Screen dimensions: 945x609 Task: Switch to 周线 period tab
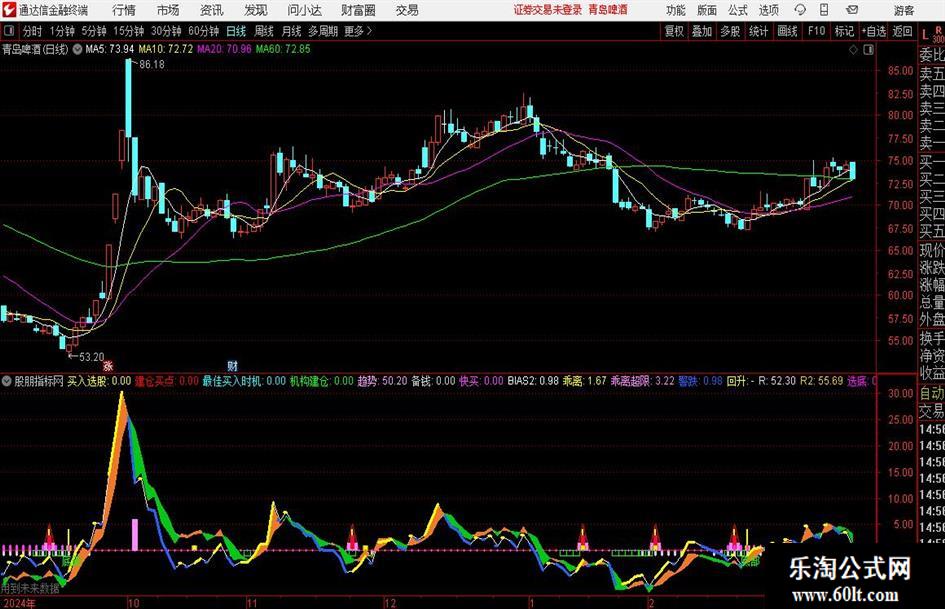264,31
